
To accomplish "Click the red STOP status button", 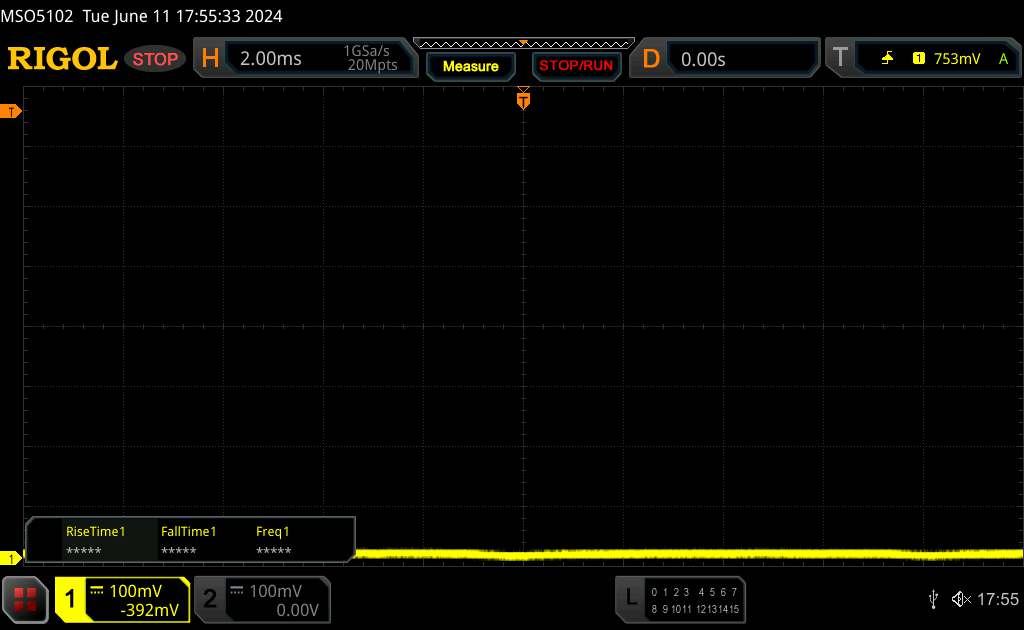I will point(156,59).
